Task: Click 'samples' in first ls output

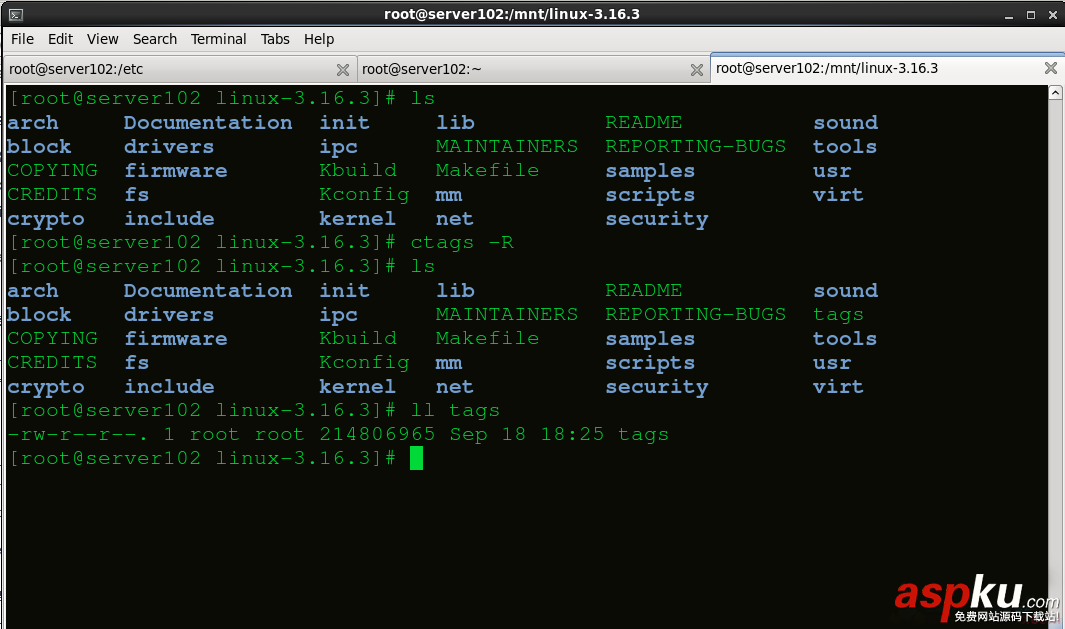Action: click(650, 171)
